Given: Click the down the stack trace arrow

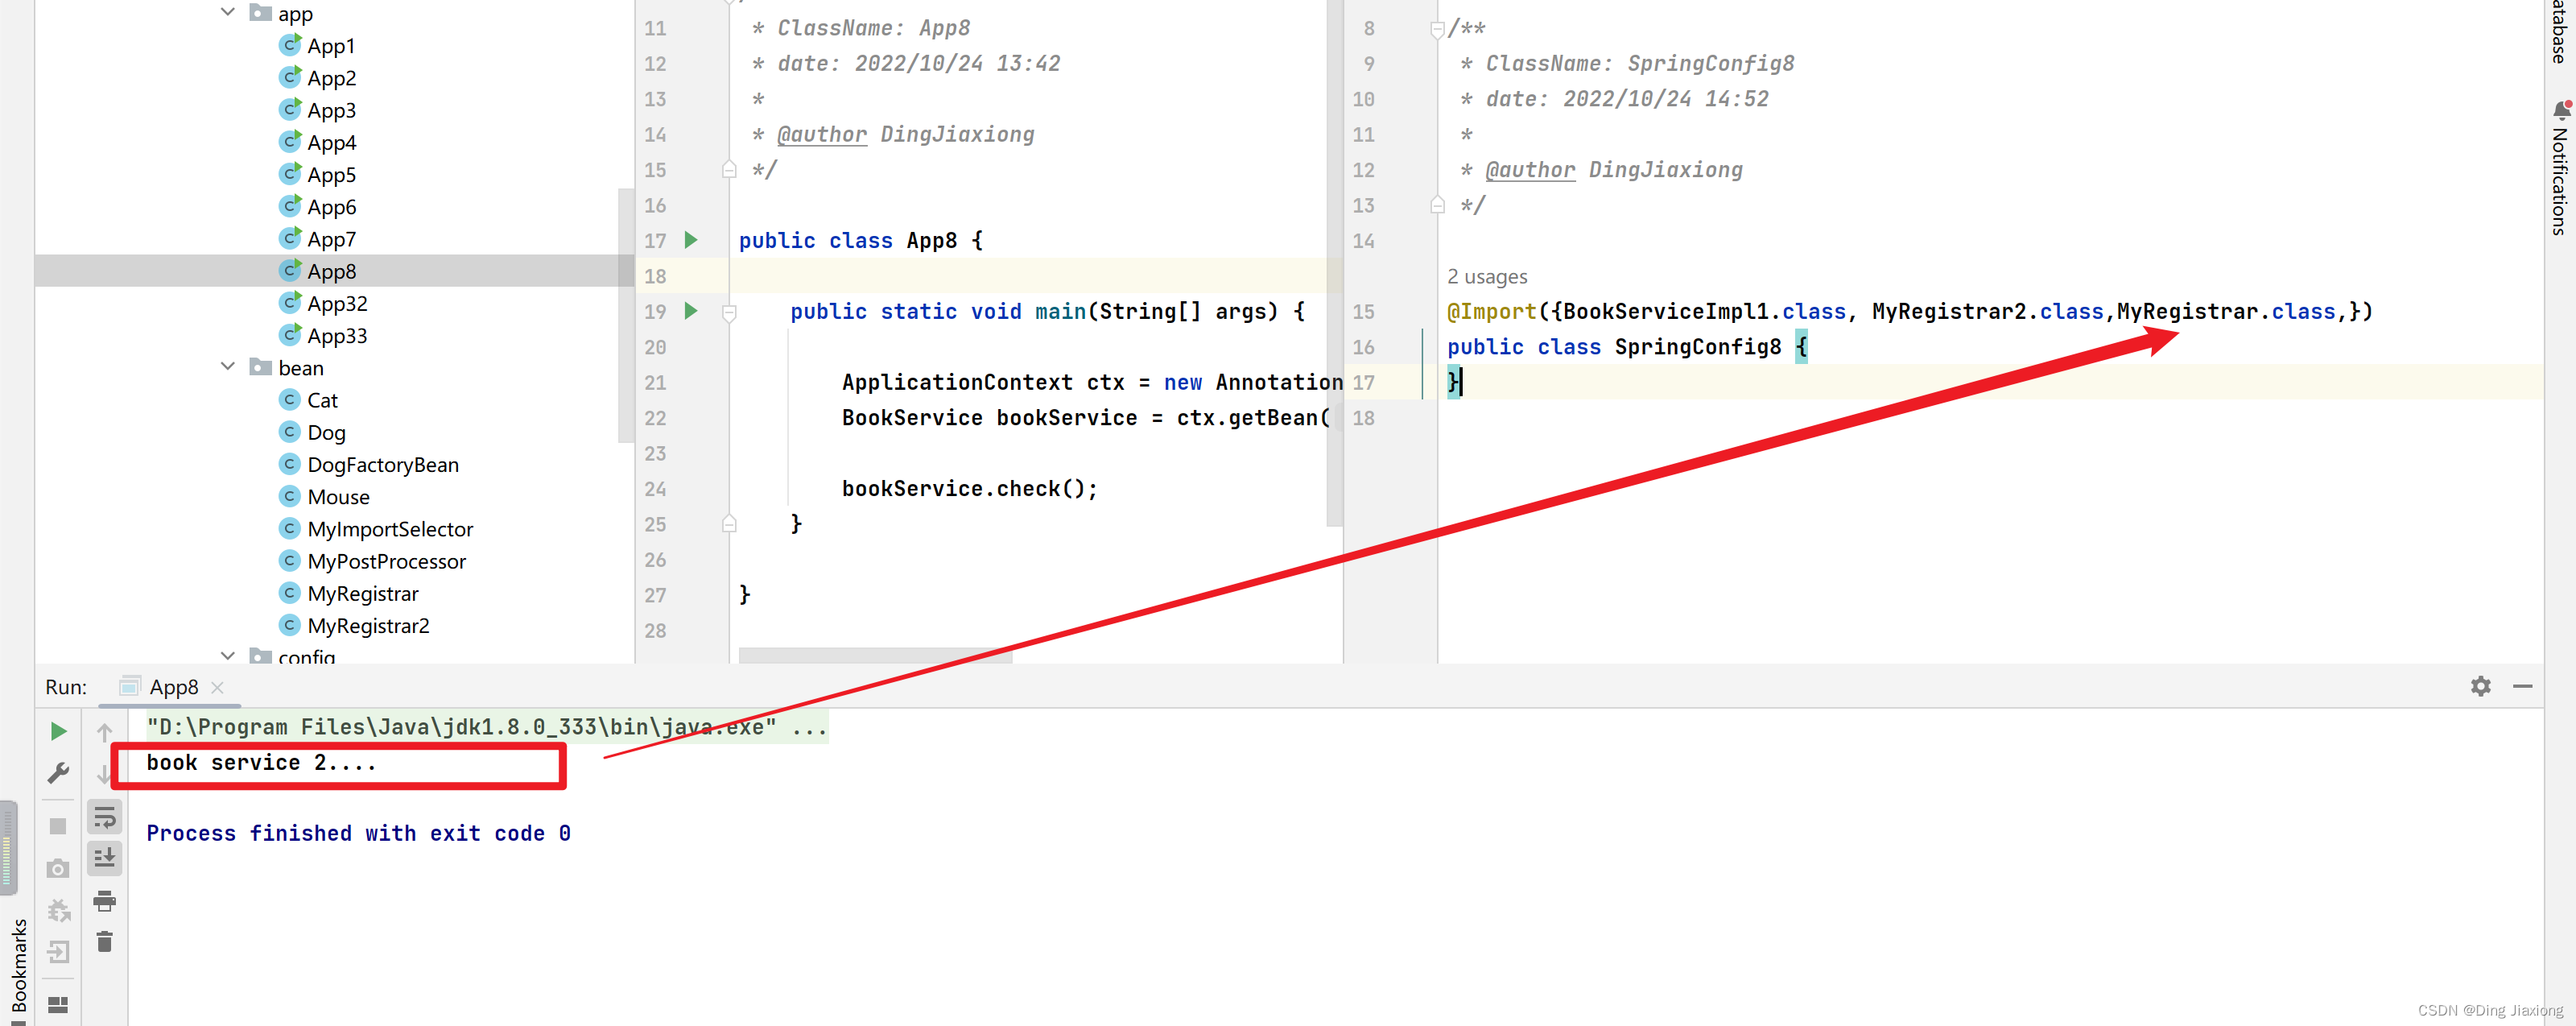Looking at the screenshot, I should pyautogui.click(x=104, y=773).
